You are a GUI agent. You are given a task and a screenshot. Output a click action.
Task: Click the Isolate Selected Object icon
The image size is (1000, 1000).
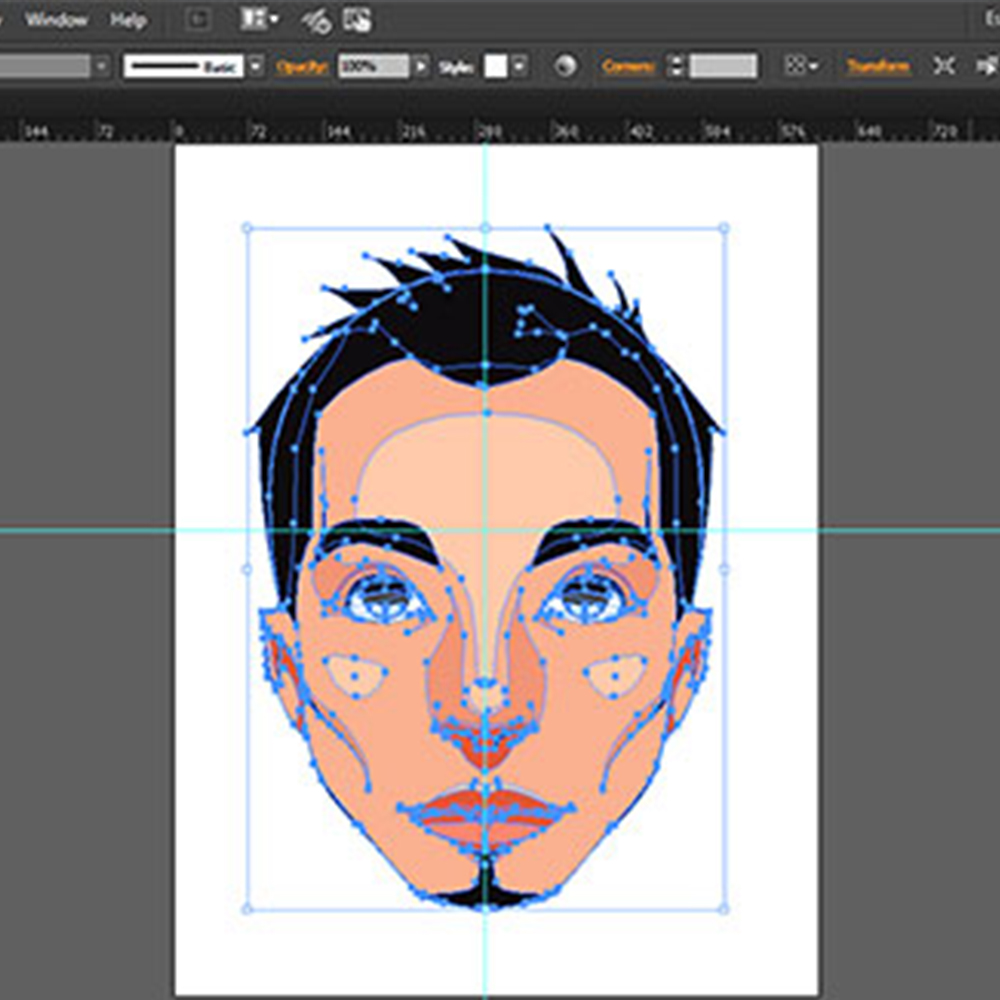coord(944,65)
